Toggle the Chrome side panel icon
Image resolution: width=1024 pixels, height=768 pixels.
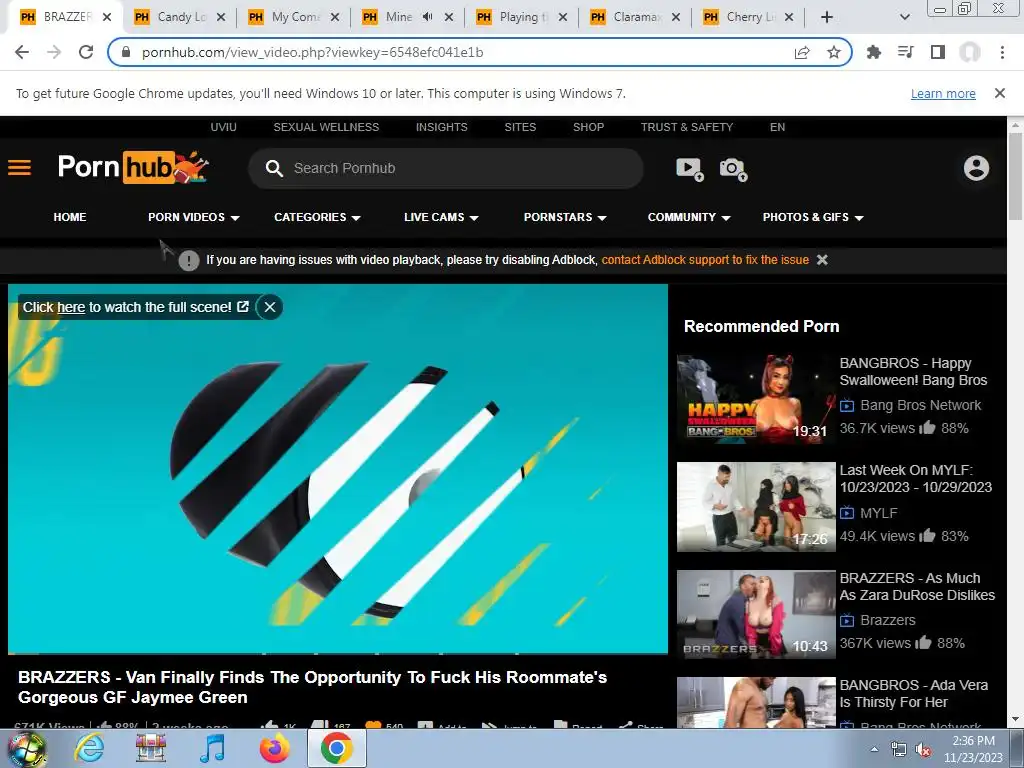938,52
